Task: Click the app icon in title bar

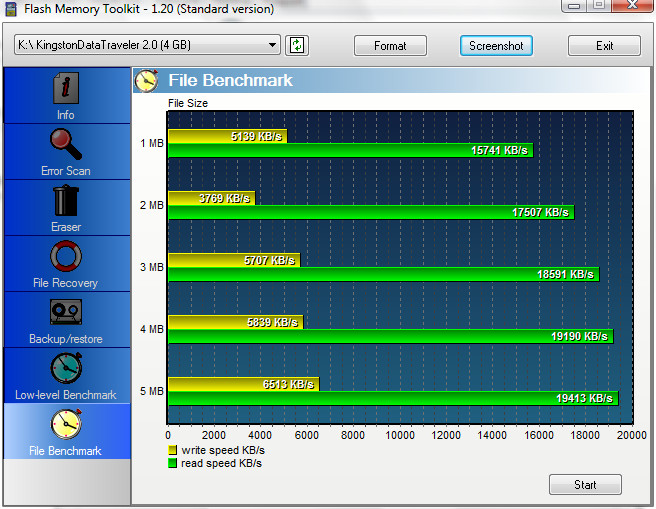Action: click(12, 8)
